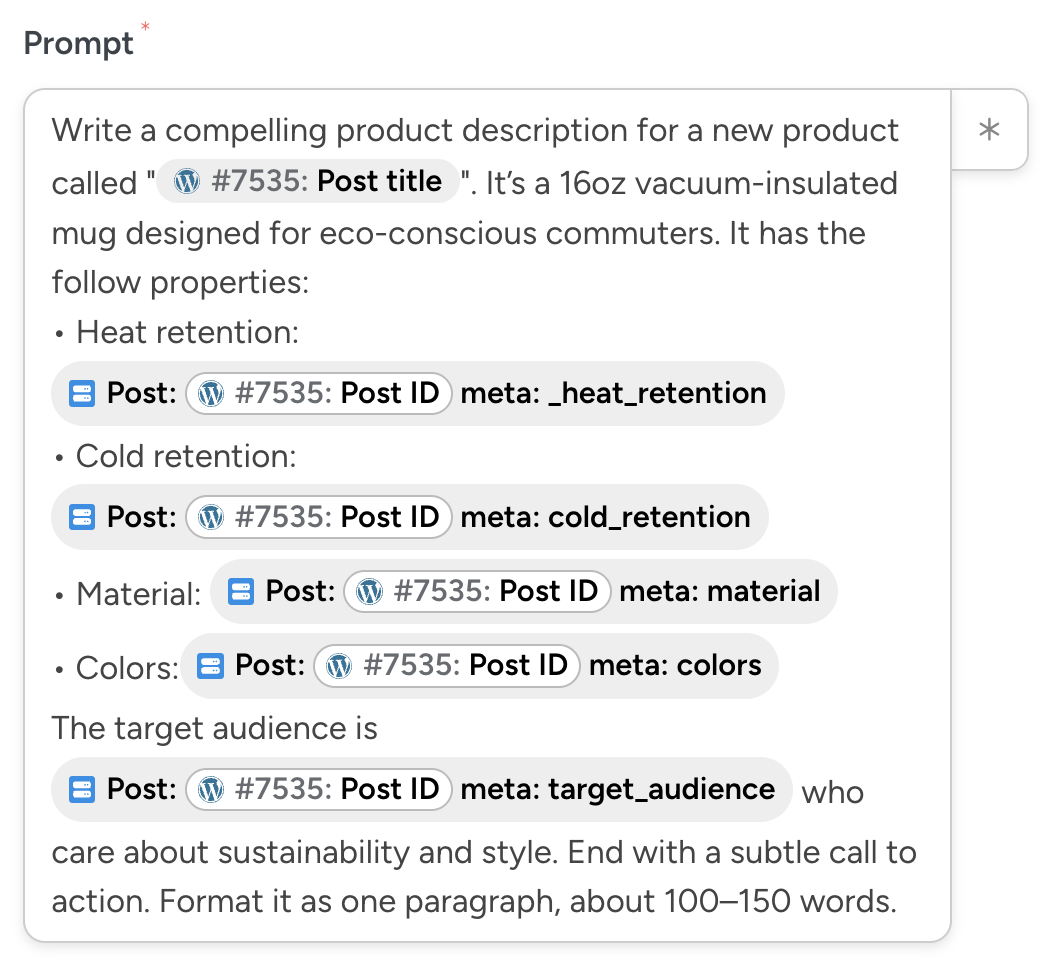Click the database icon in the cold_retention token

pos(82,517)
